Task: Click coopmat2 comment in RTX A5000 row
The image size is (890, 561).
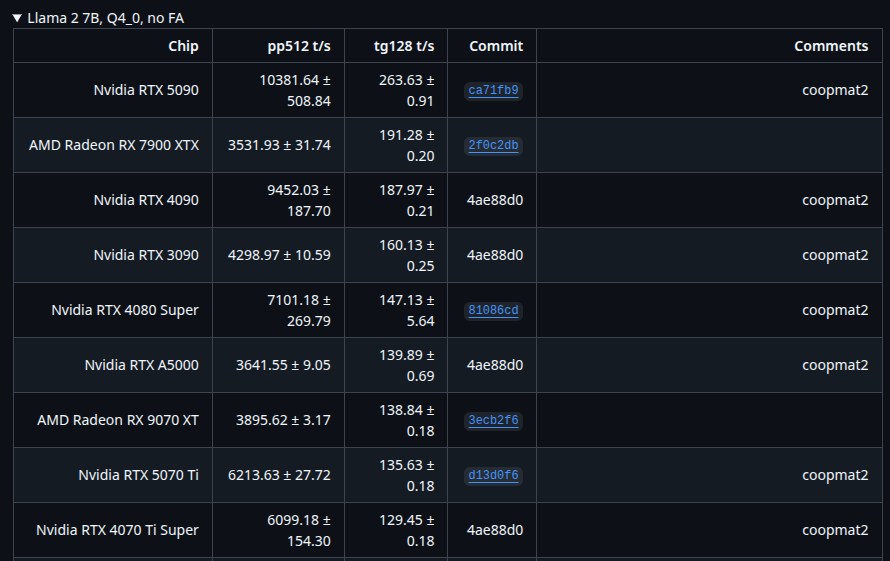Action: coord(835,365)
